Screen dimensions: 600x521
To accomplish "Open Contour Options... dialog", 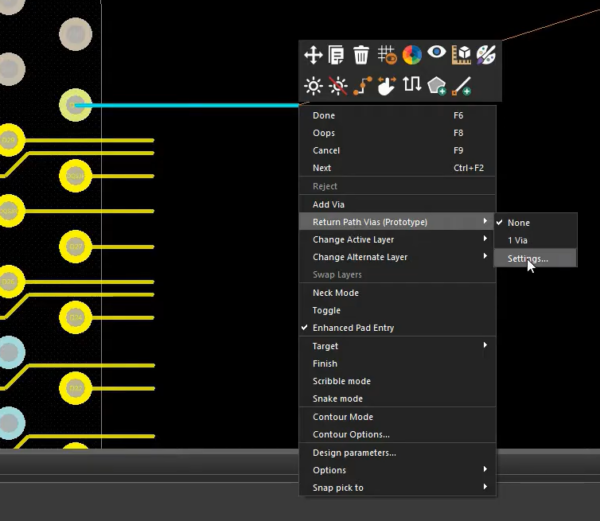I will (x=397, y=435).
